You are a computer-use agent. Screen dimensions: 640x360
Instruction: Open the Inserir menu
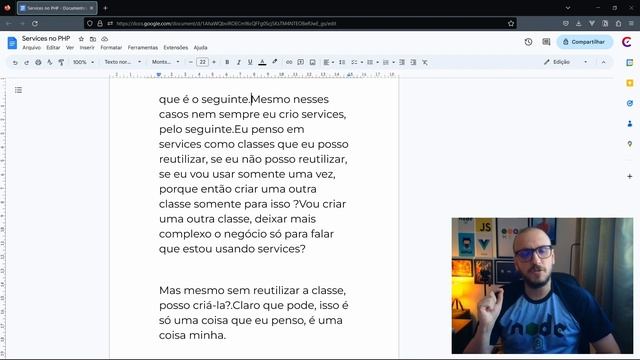pyautogui.click(x=87, y=48)
